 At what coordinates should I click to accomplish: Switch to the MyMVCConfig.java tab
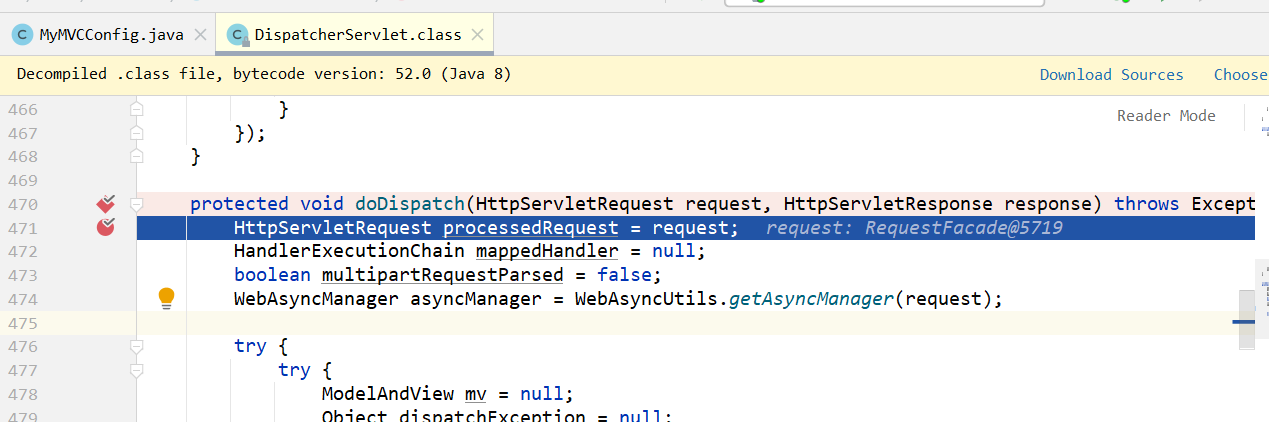111,35
